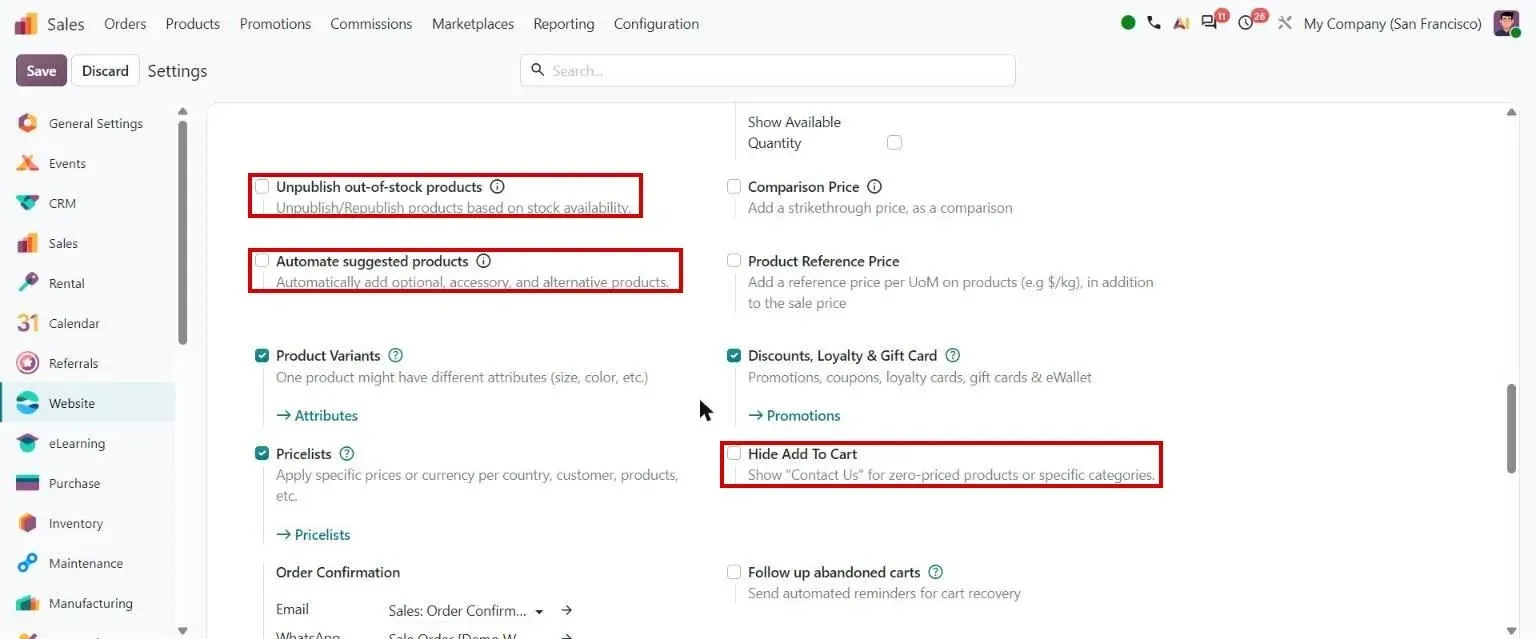This screenshot has width=1536, height=639.
Task: Select the Sales icon in settings sidebar
Action: tap(28, 243)
